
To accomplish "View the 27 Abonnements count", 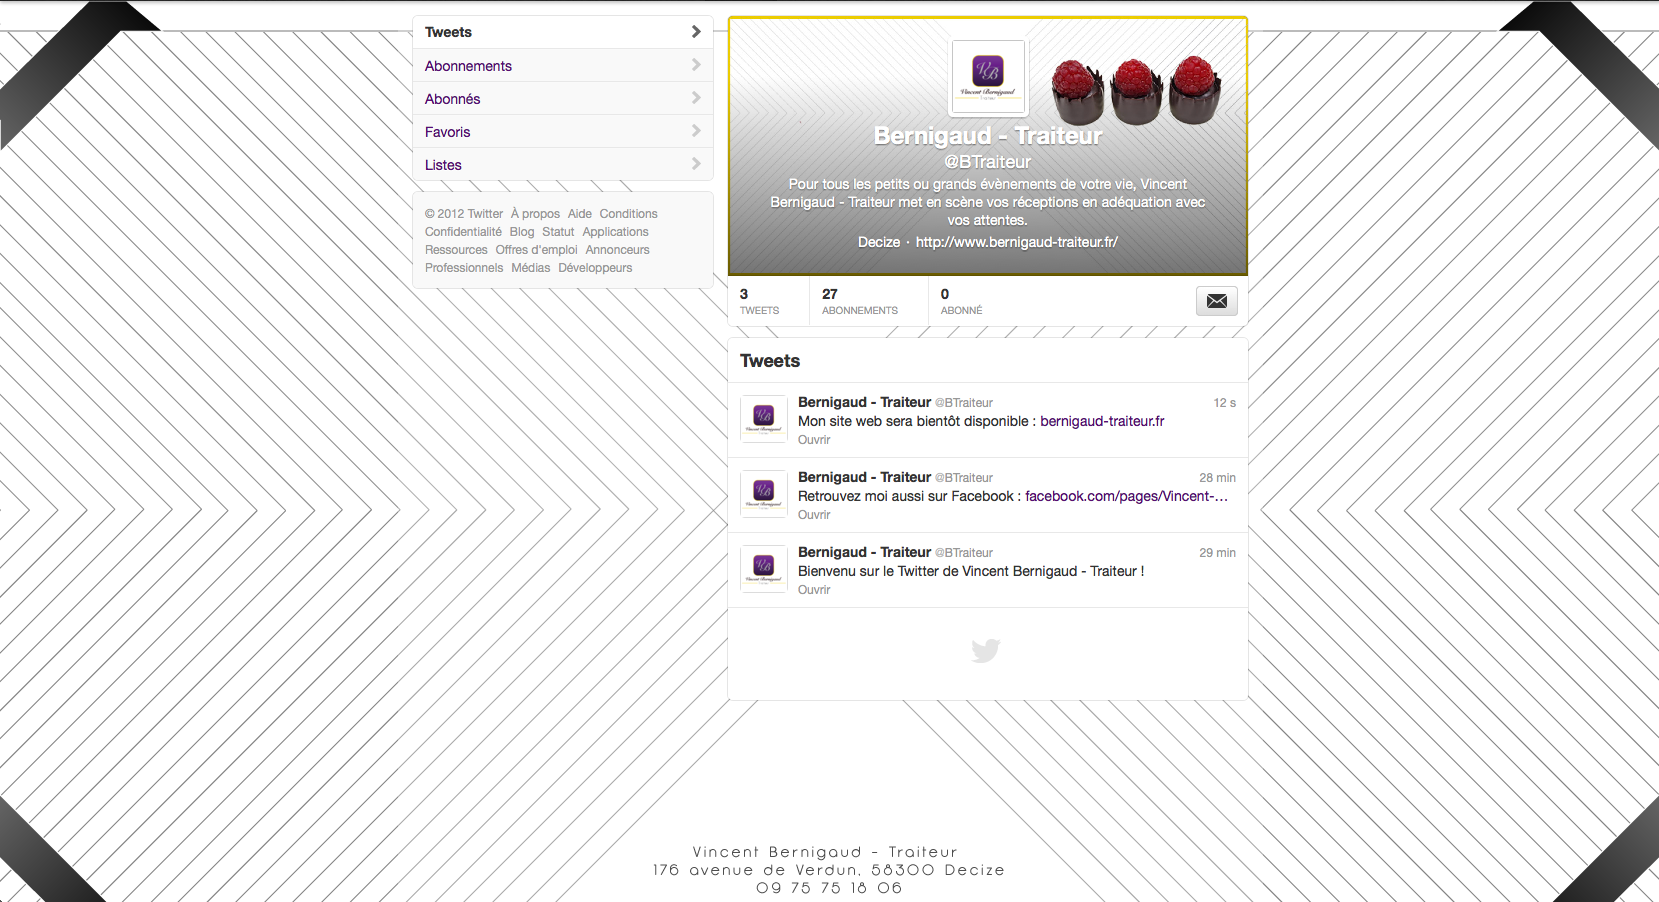I will [860, 301].
